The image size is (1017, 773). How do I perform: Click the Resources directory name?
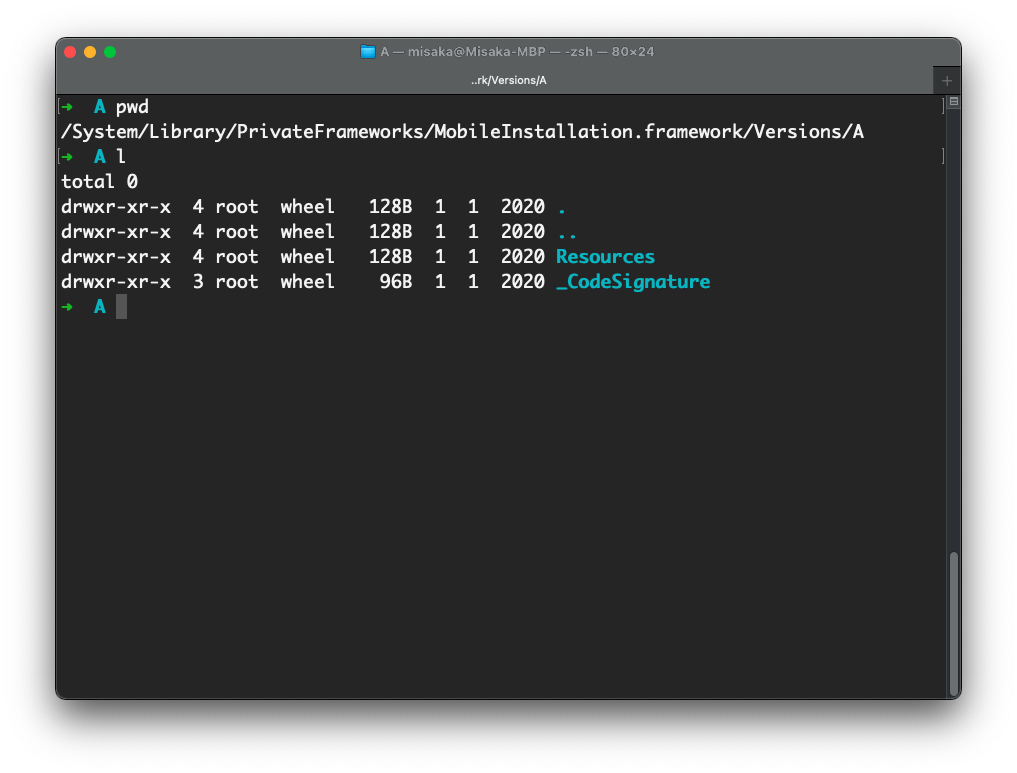pyautogui.click(x=605, y=257)
